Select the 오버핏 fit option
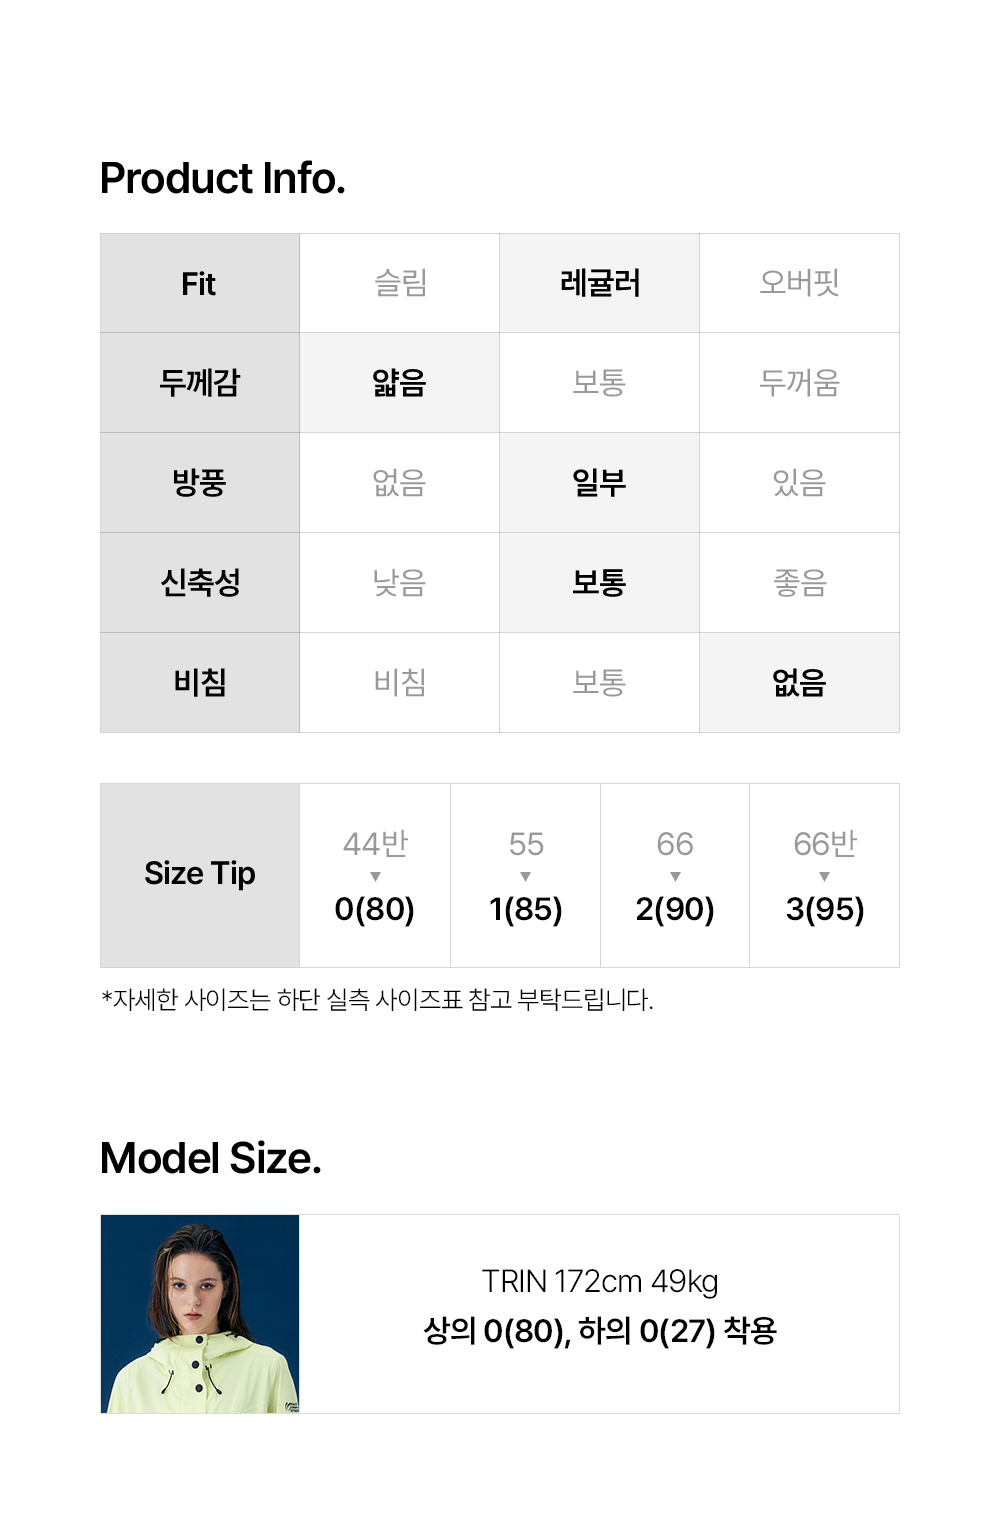This screenshot has width=1000, height=1514. [x=799, y=283]
